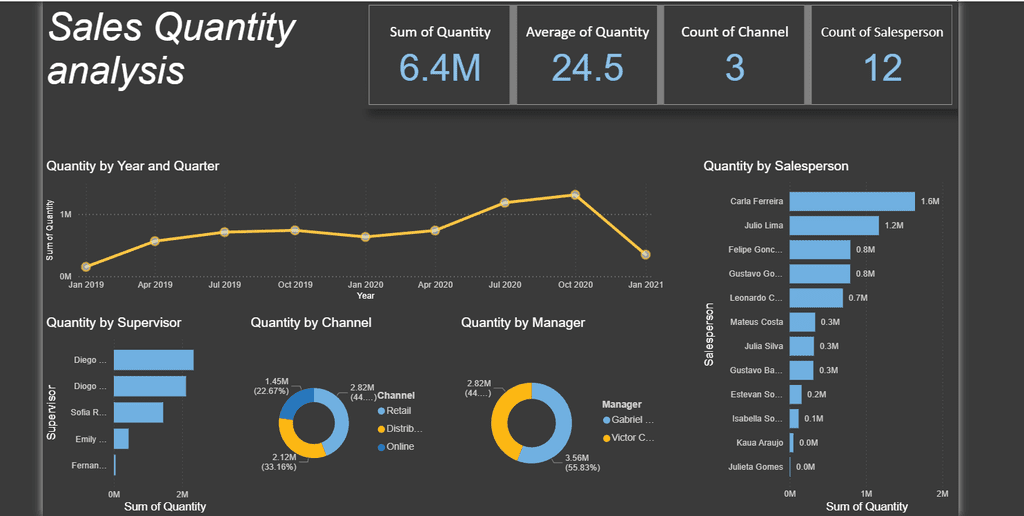Click the Jan 2019 data point

click(x=86, y=266)
